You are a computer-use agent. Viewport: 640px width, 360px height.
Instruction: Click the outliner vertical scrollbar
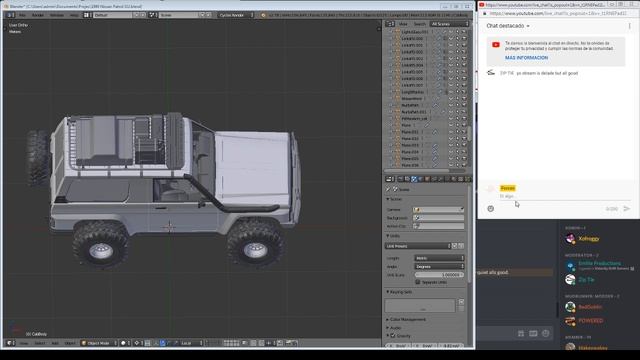[x=469, y=133]
